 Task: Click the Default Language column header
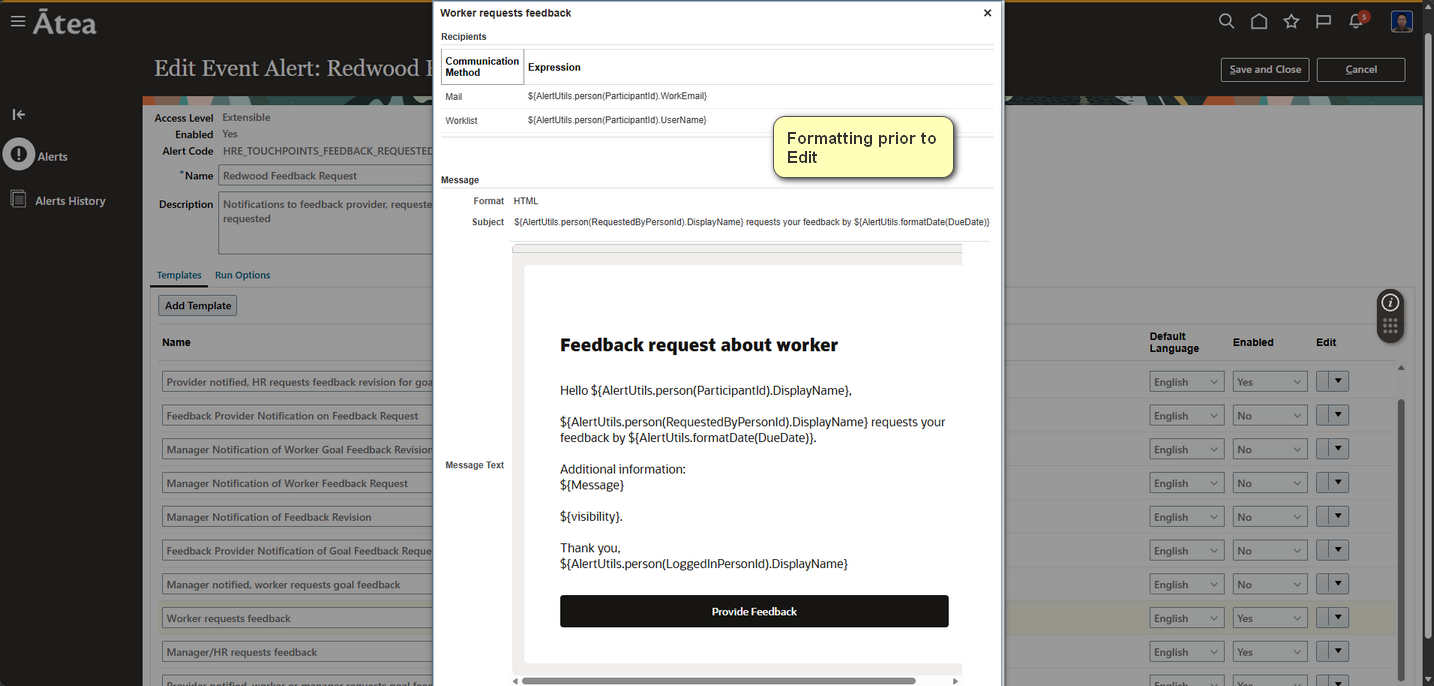1174,342
